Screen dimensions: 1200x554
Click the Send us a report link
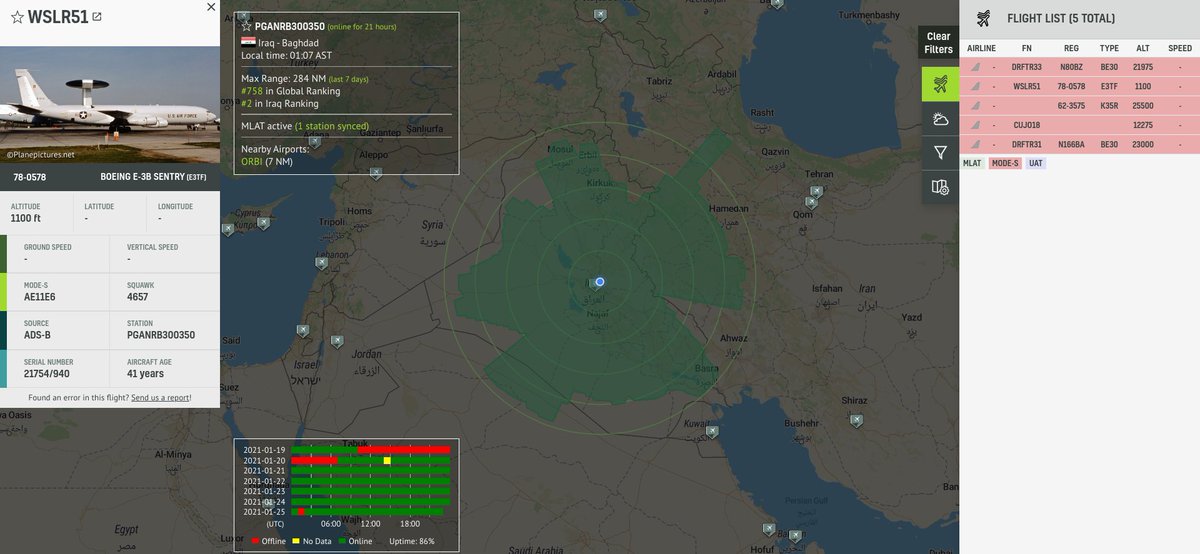tap(159, 397)
